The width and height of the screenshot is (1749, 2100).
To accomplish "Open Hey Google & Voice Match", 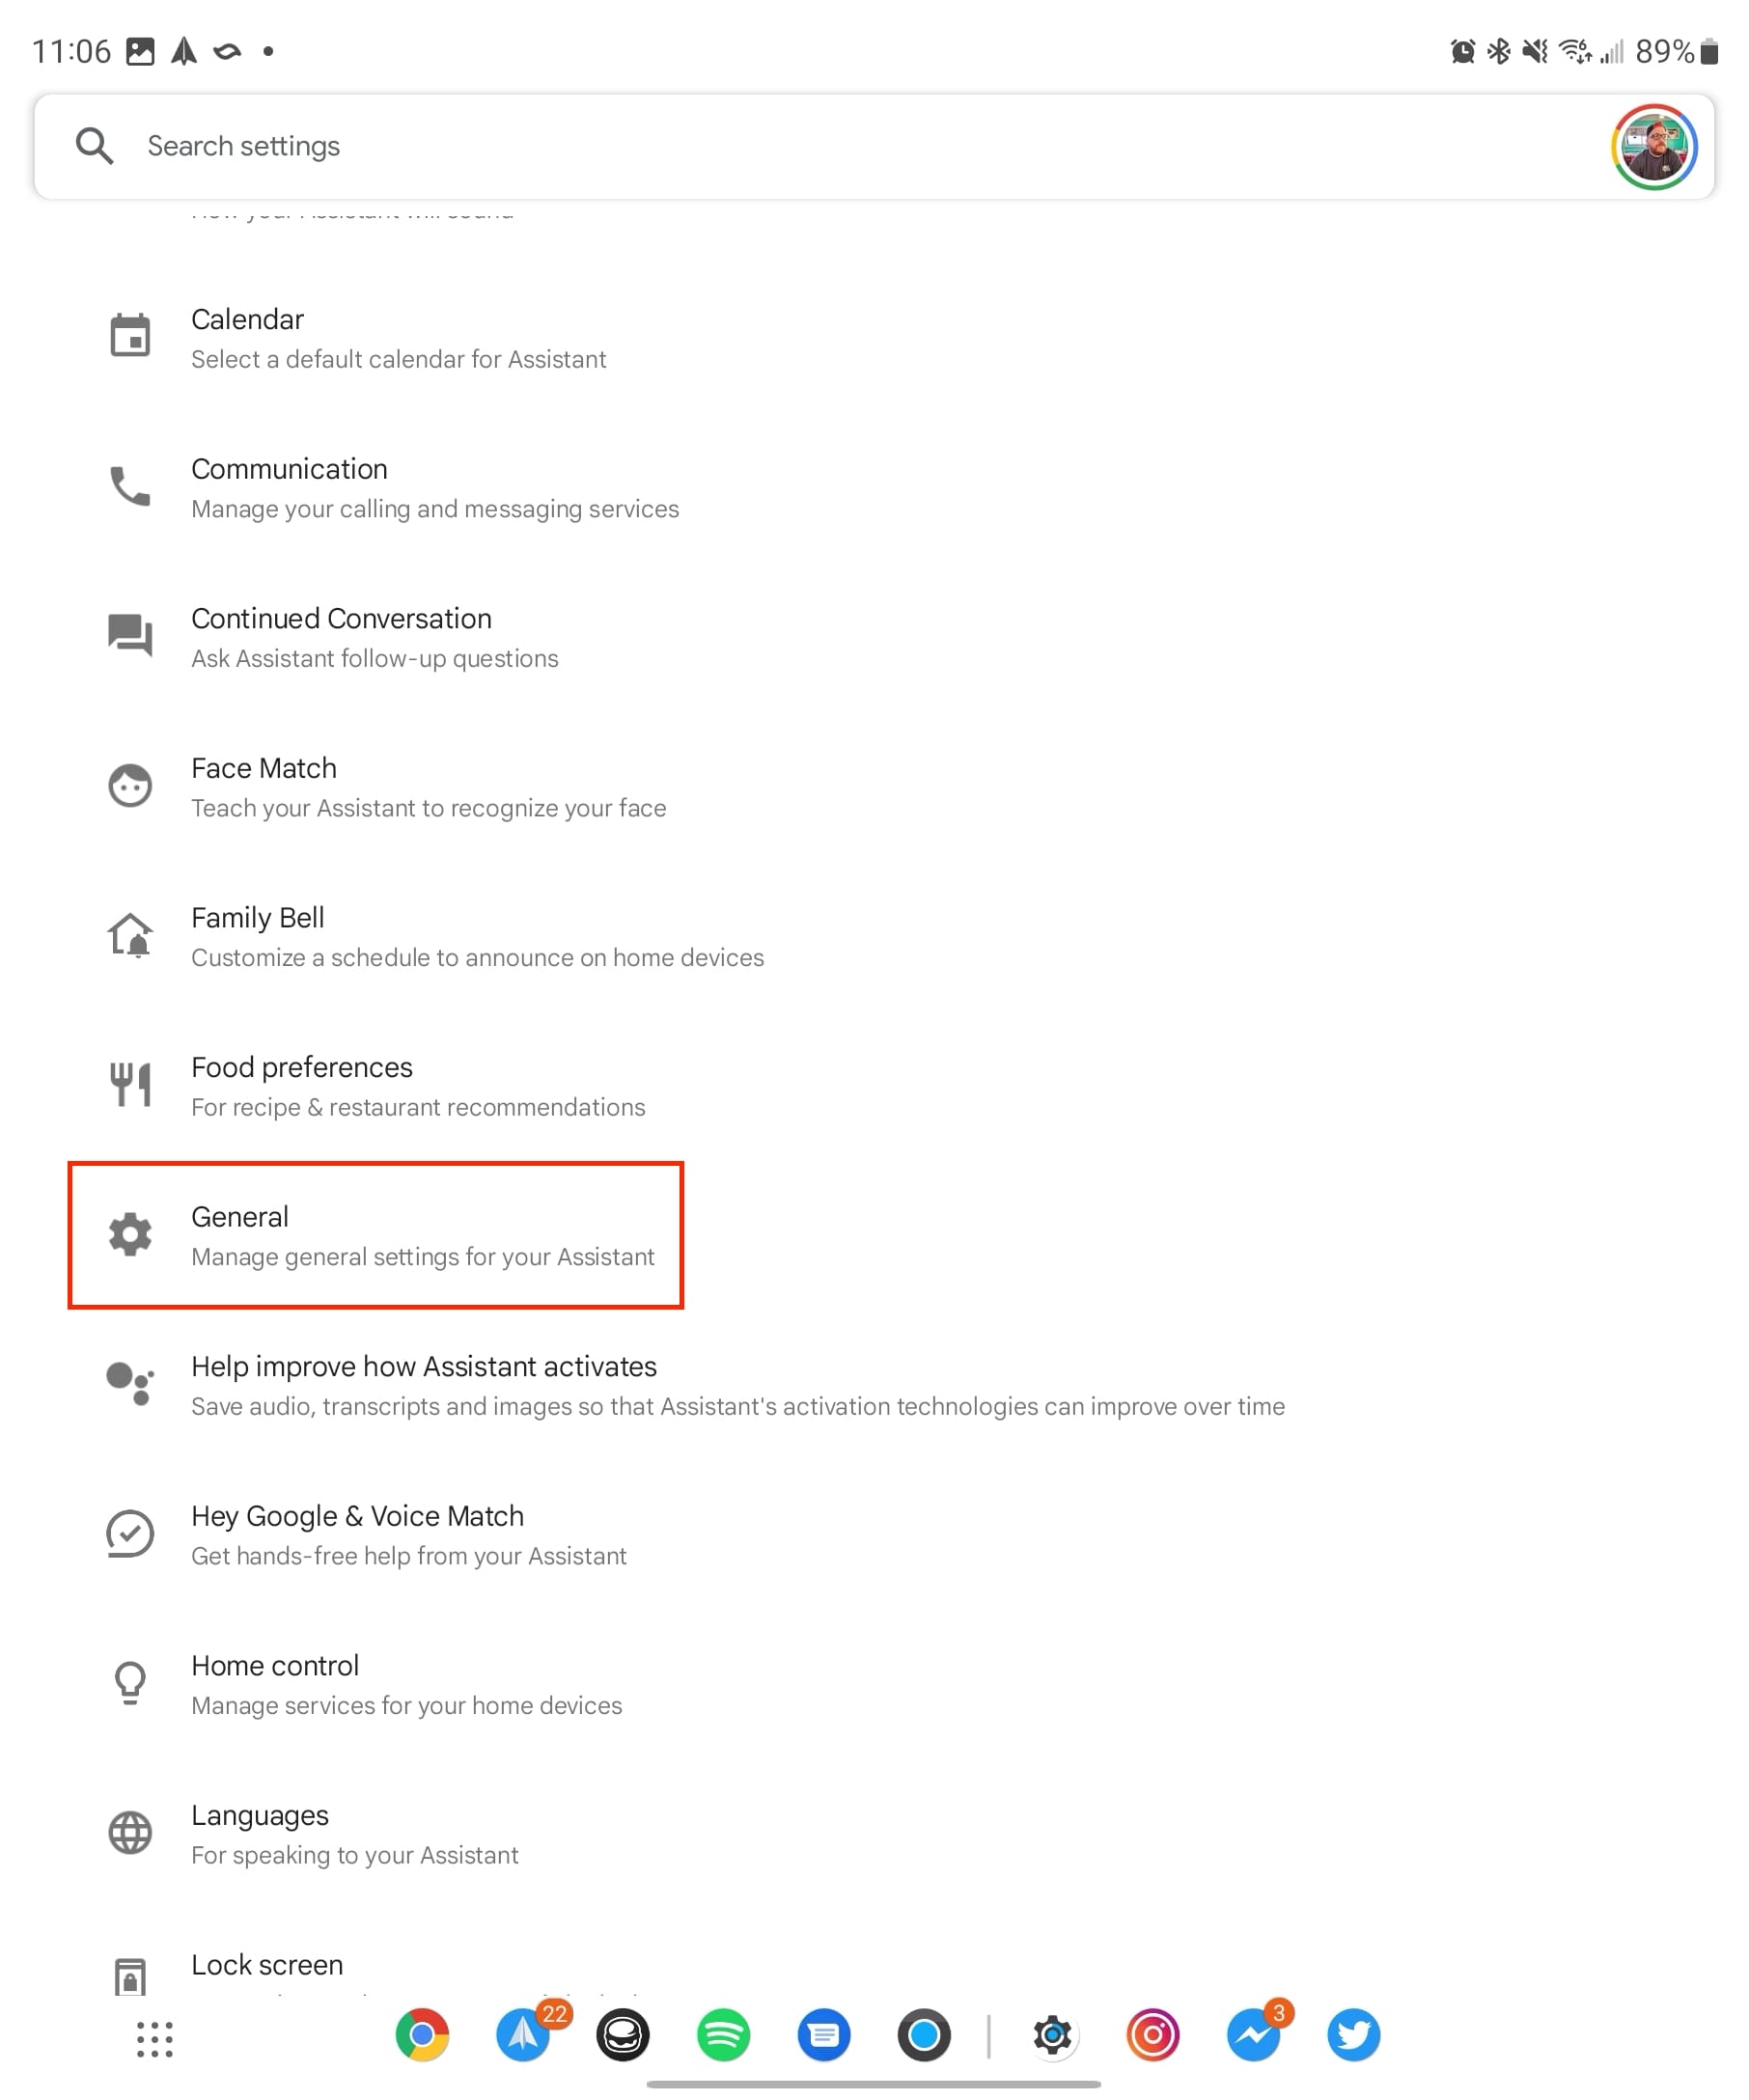I will [x=874, y=1534].
